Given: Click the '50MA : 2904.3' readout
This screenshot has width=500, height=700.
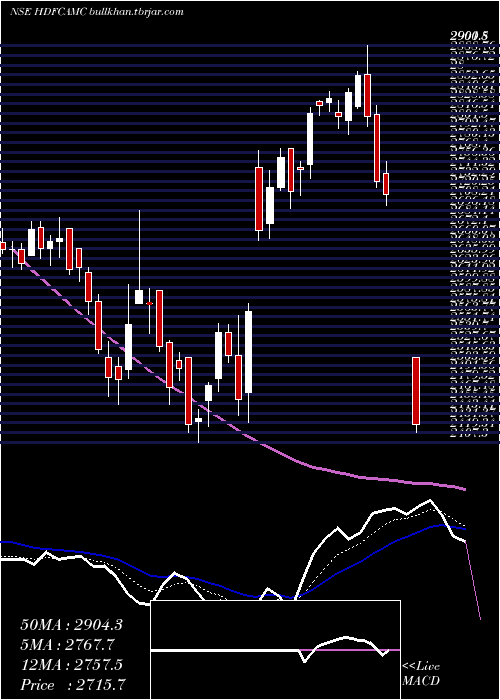Looking at the screenshot, I should pyautogui.click(x=71, y=625).
